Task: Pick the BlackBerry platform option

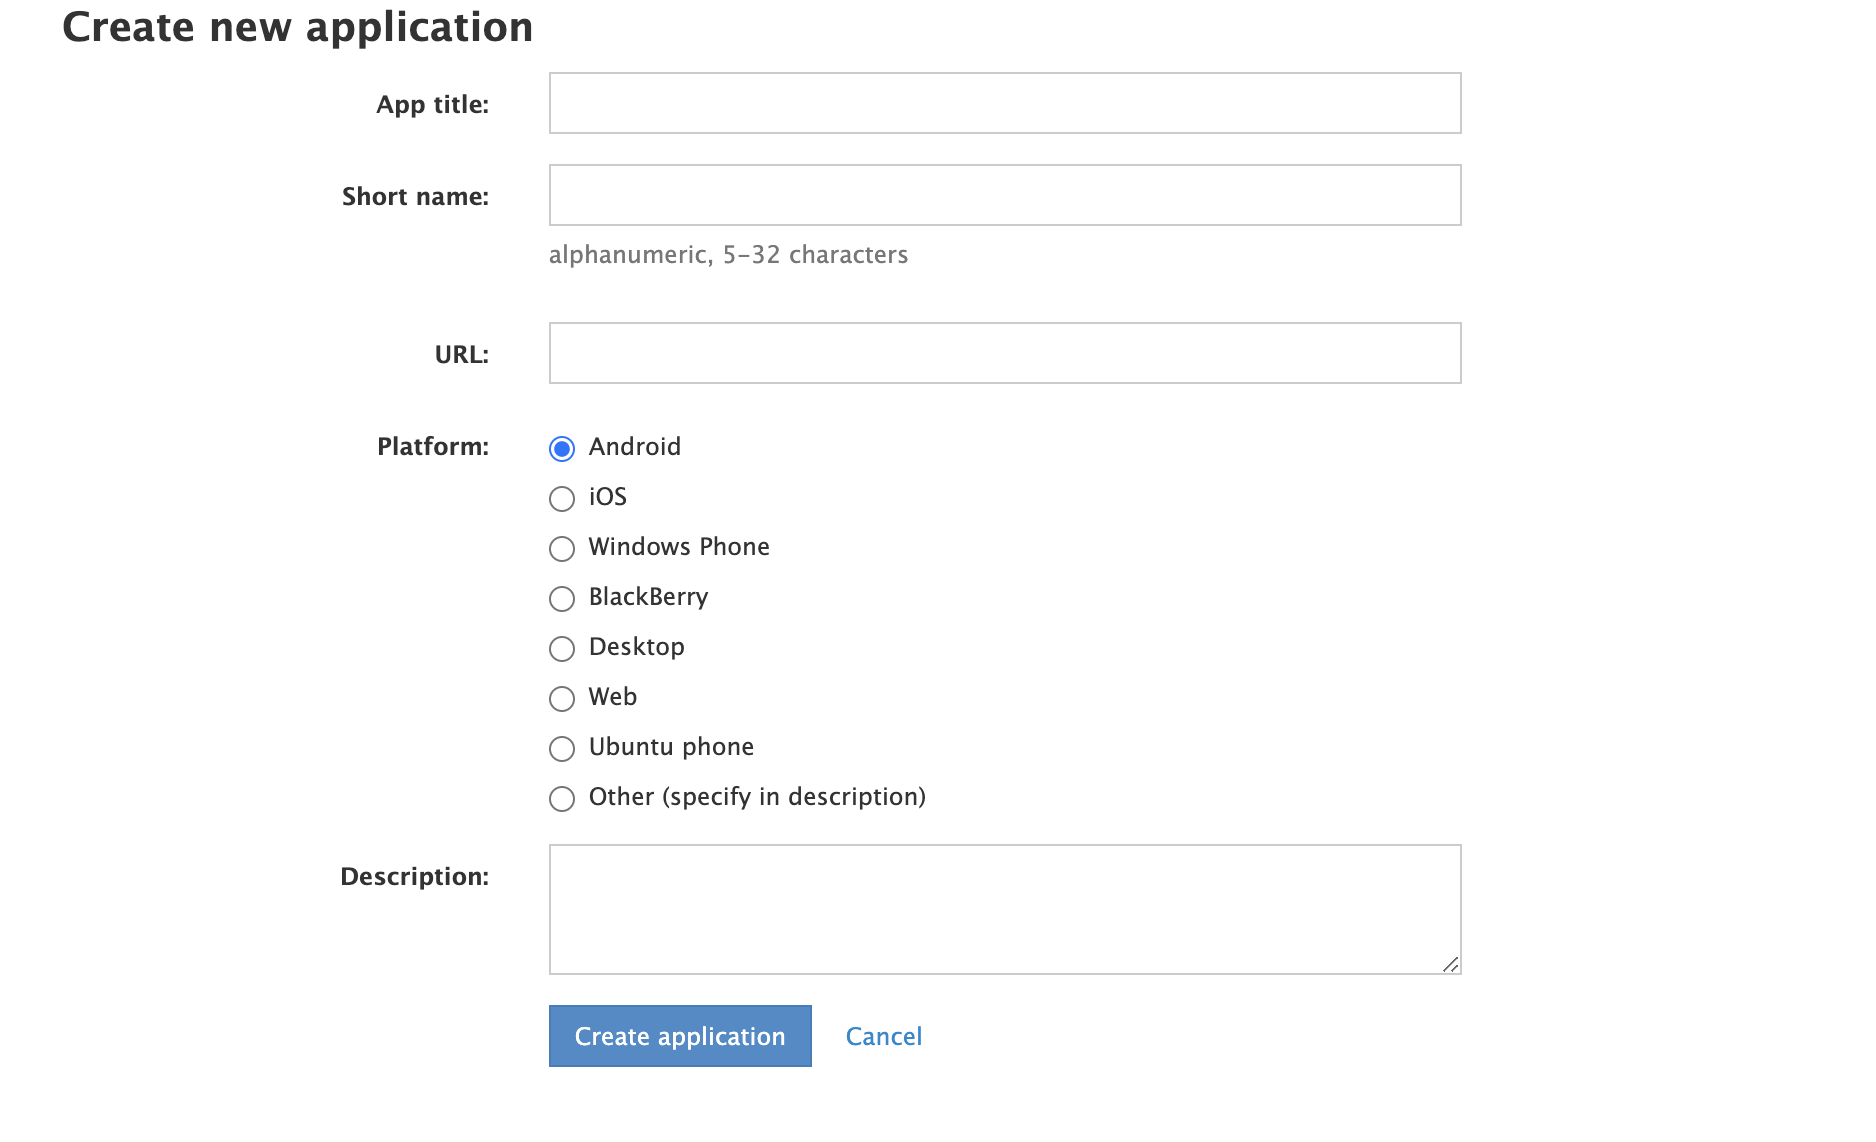Action: [x=562, y=598]
